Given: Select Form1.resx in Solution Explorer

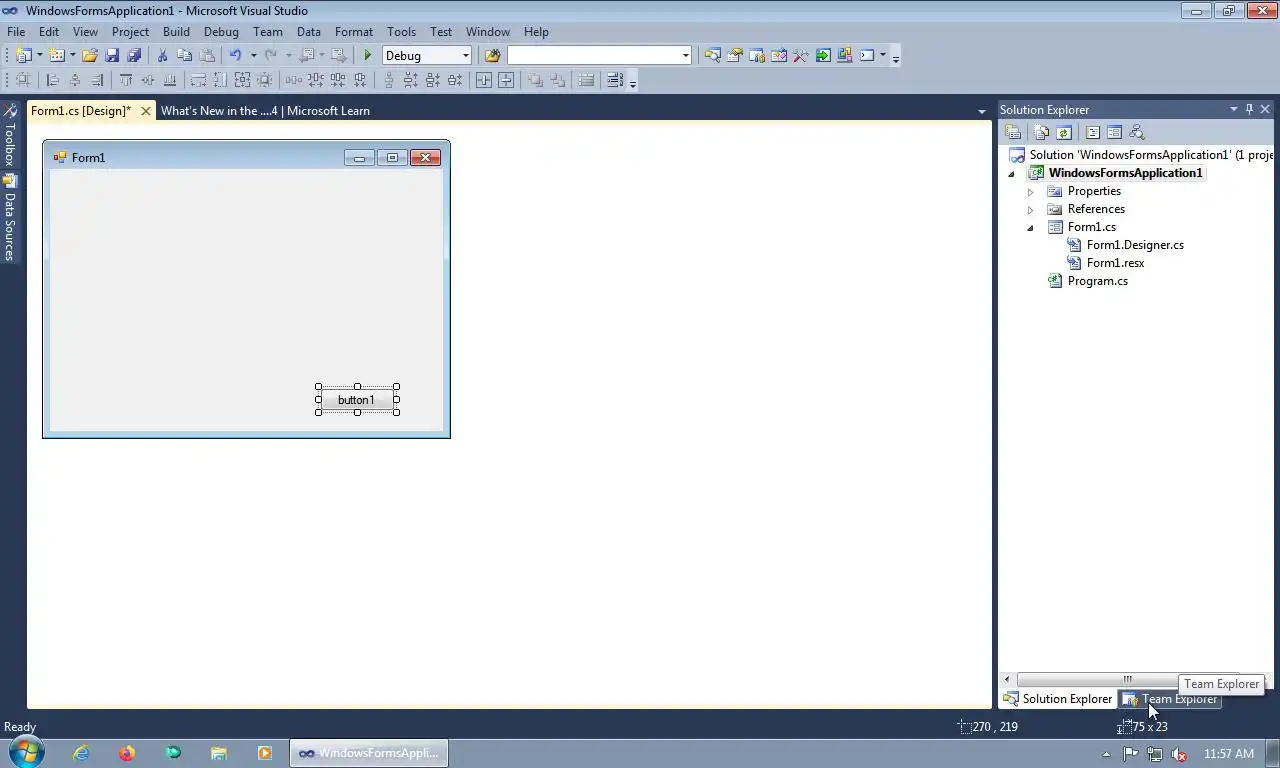Looking at the screenshot, I should (1115, 263).
